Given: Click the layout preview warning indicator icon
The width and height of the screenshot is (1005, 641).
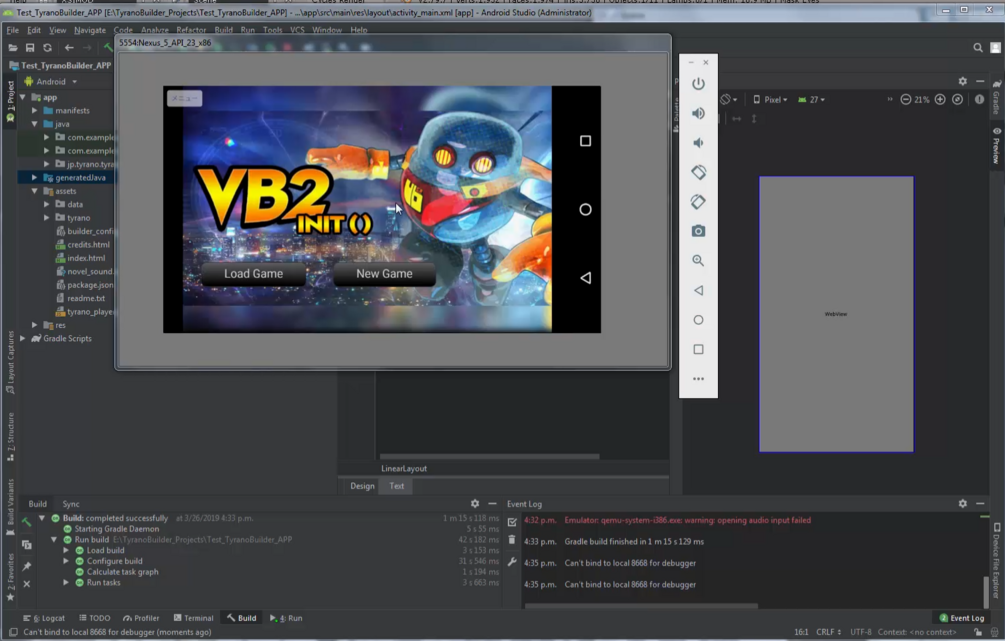Looking at the screenshot, I should pyautogui.click(x=979, y=99).
